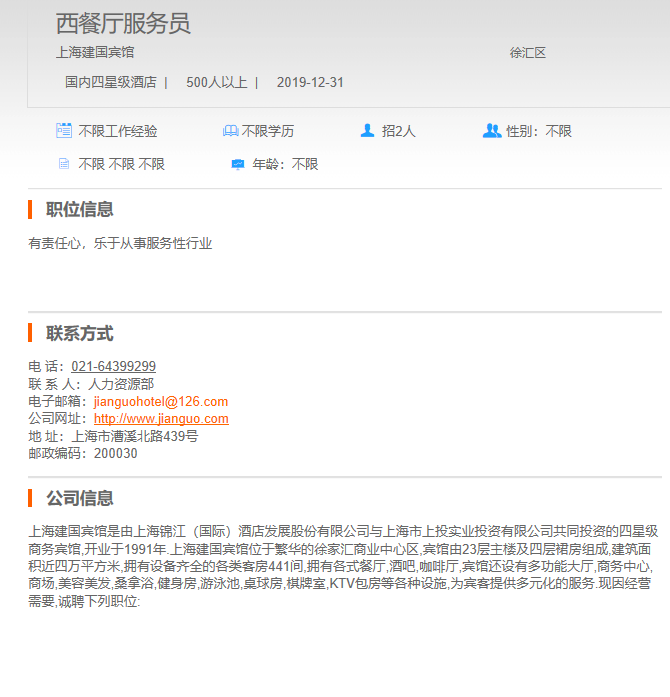Select the company name 上海建国宾馆 under the title
The width and height of the screenshot is (670, 697).
(95, 53)
